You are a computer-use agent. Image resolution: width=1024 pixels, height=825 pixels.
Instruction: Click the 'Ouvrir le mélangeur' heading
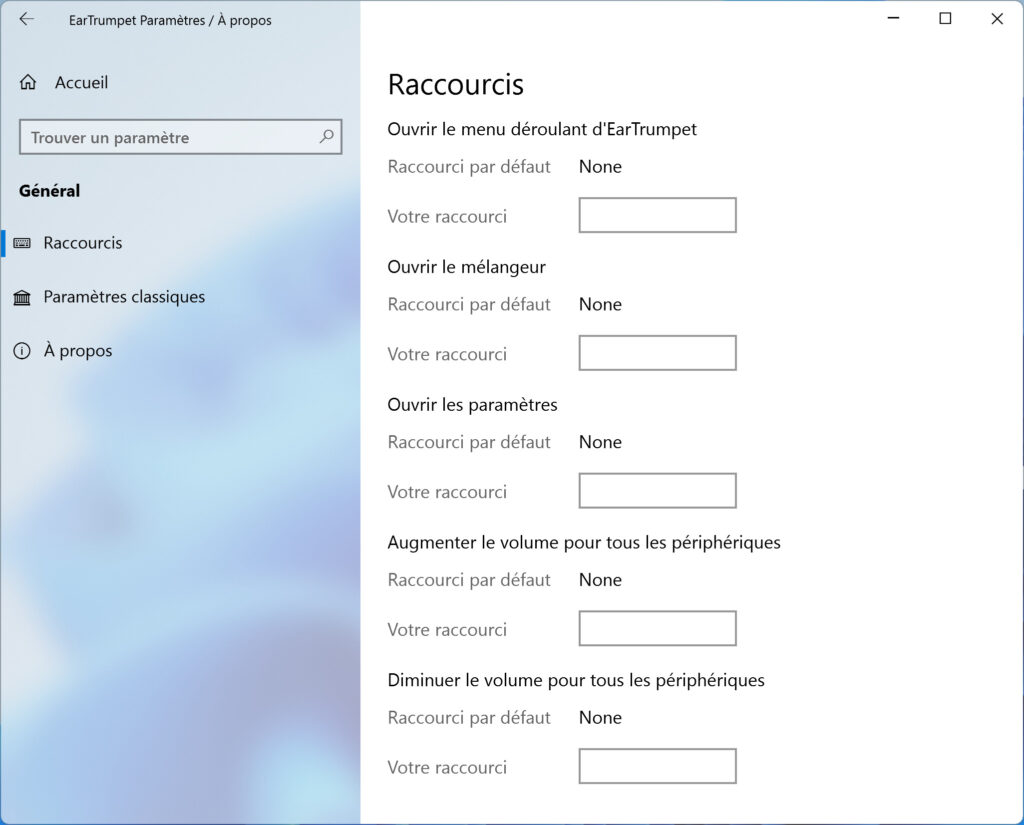point(466,267)
